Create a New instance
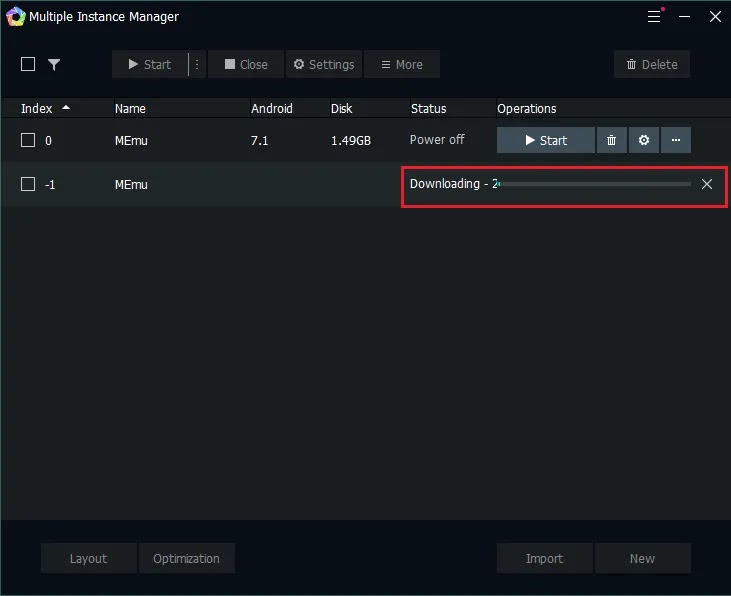Screen dimensions: 731x596 tap(642, 558)
